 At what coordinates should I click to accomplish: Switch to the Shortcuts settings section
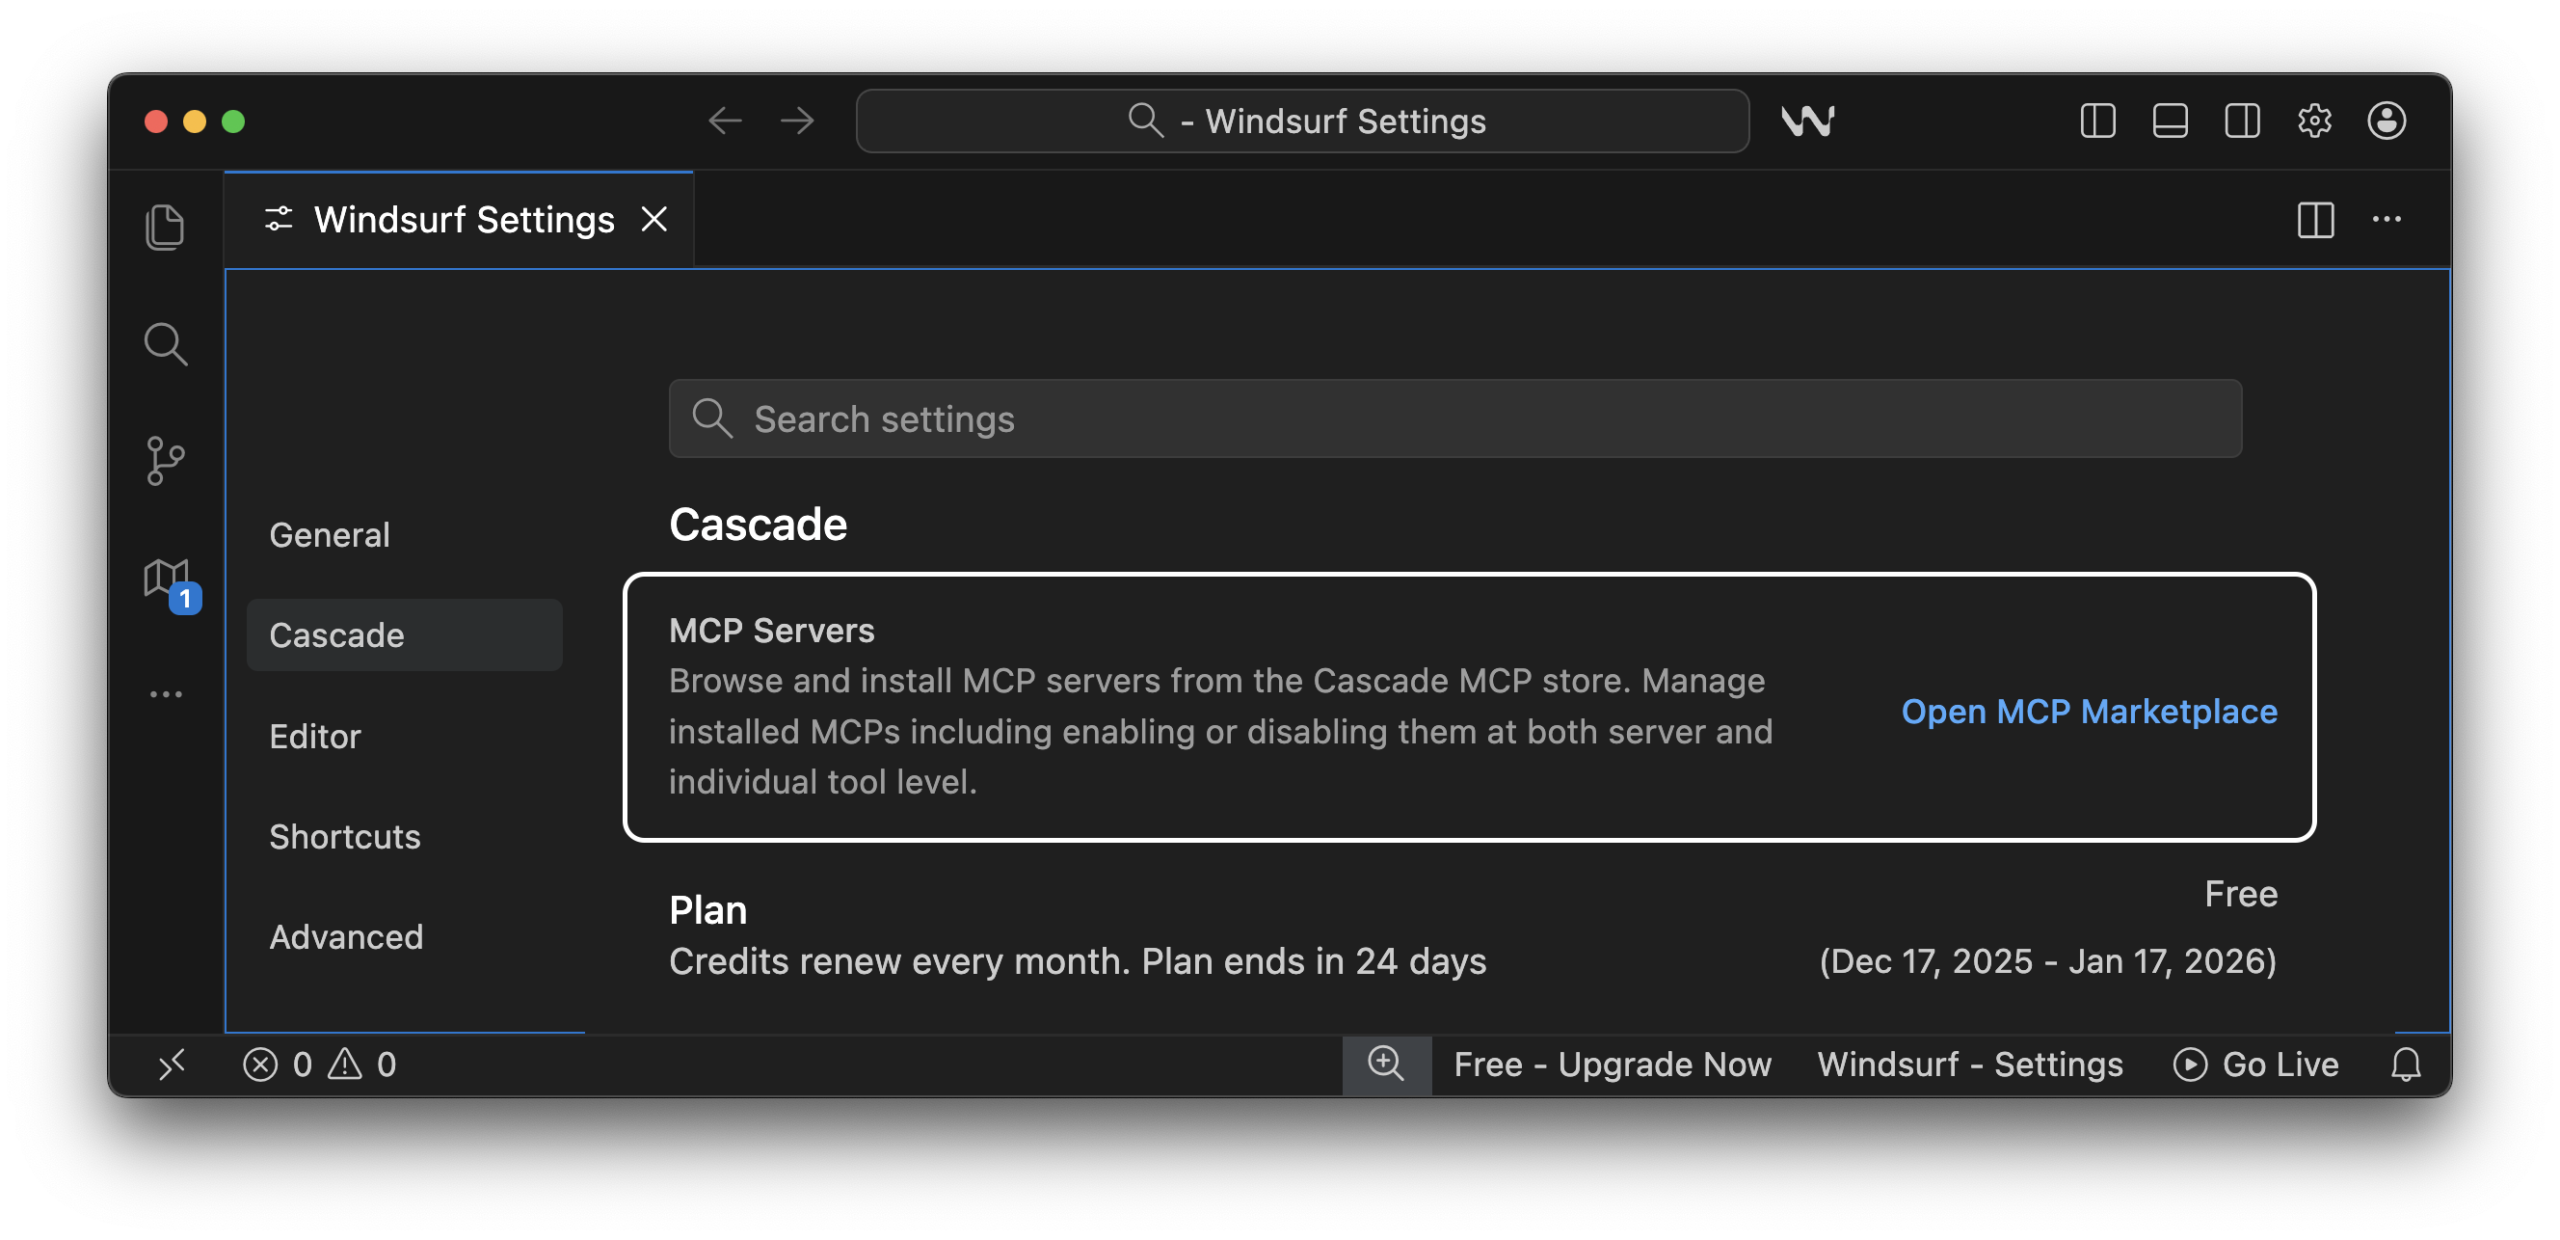[x=345, y=836]
